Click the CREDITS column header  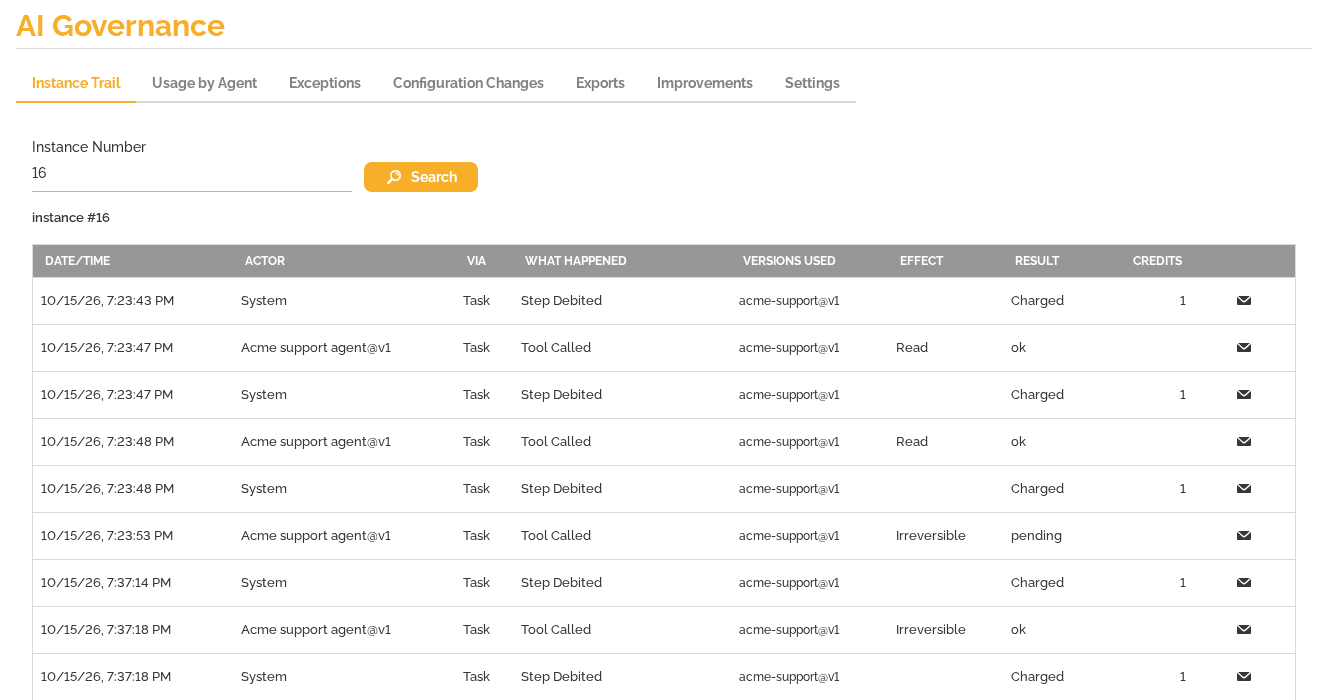(1158, 261)
